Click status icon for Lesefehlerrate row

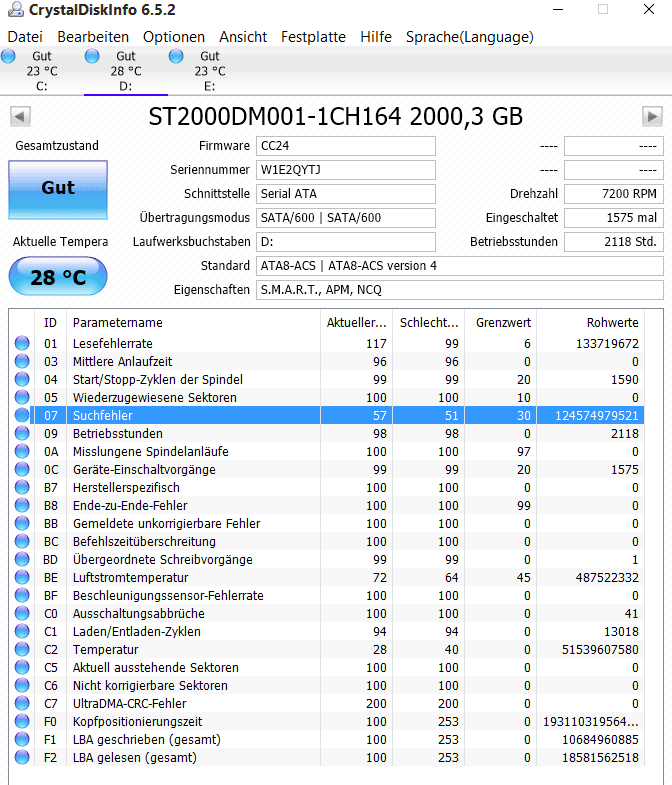coord(22,343)
